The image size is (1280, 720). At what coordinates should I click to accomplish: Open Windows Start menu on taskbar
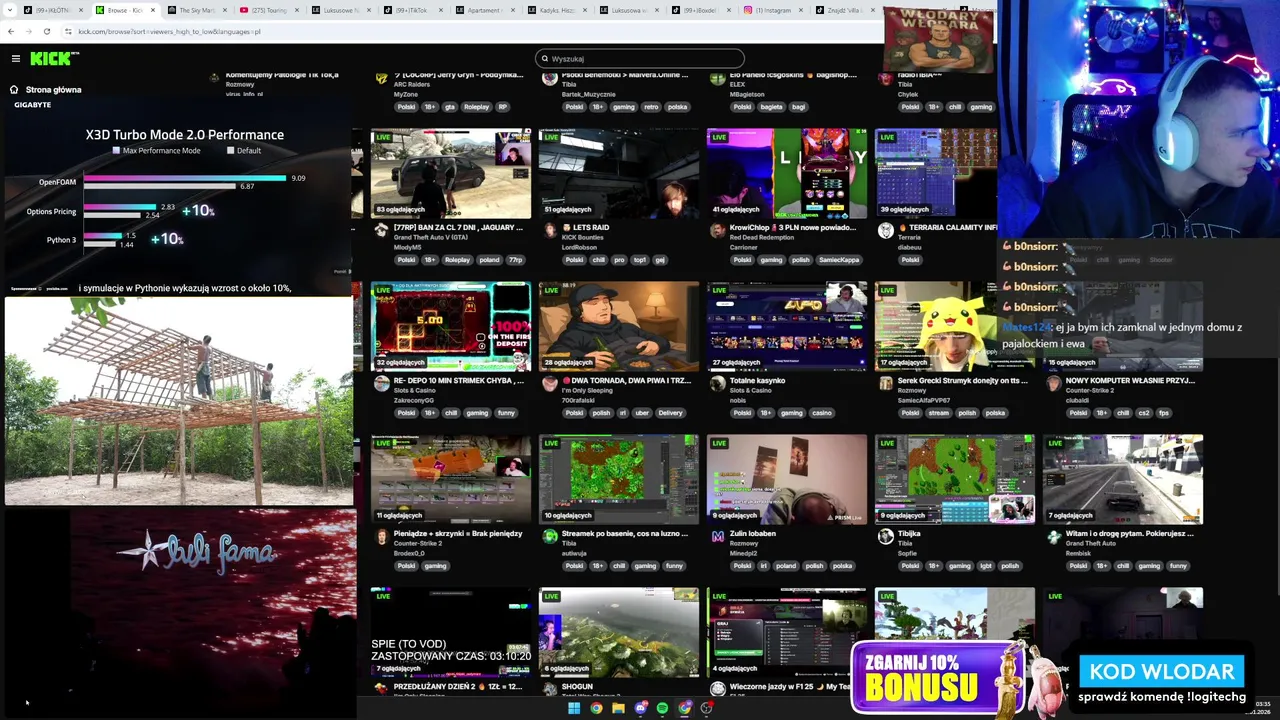coord(574,708)
